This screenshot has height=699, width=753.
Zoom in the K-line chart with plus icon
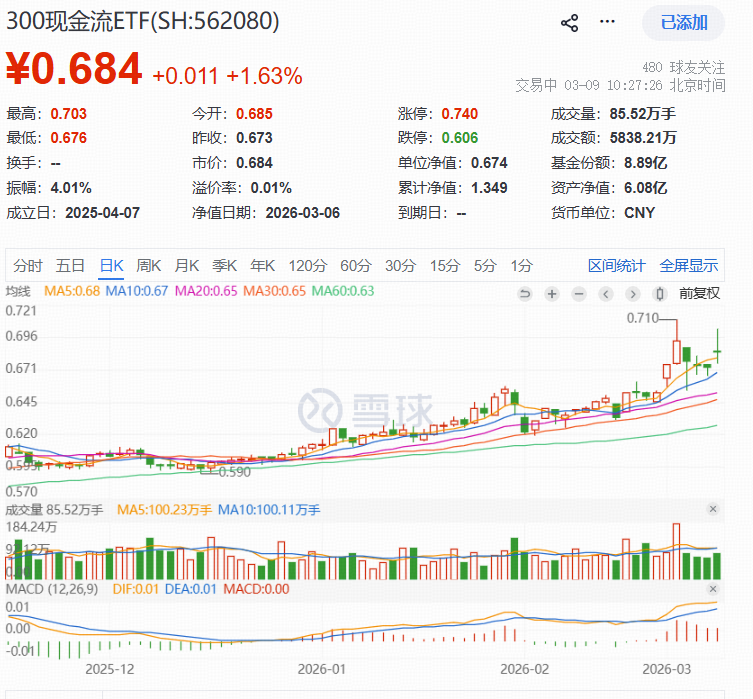click(x=552, y=293)
